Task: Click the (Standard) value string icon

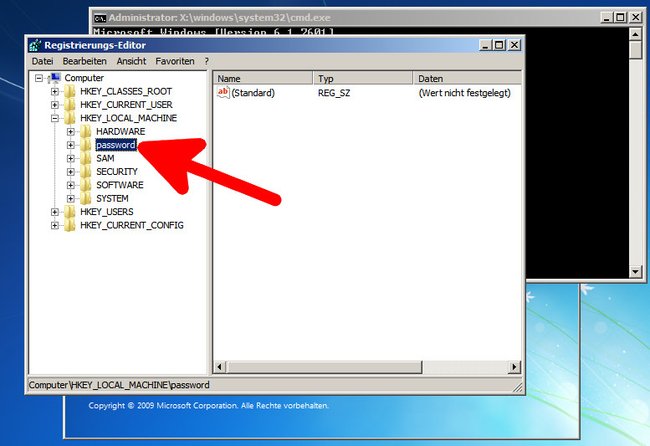Action: 223,92
